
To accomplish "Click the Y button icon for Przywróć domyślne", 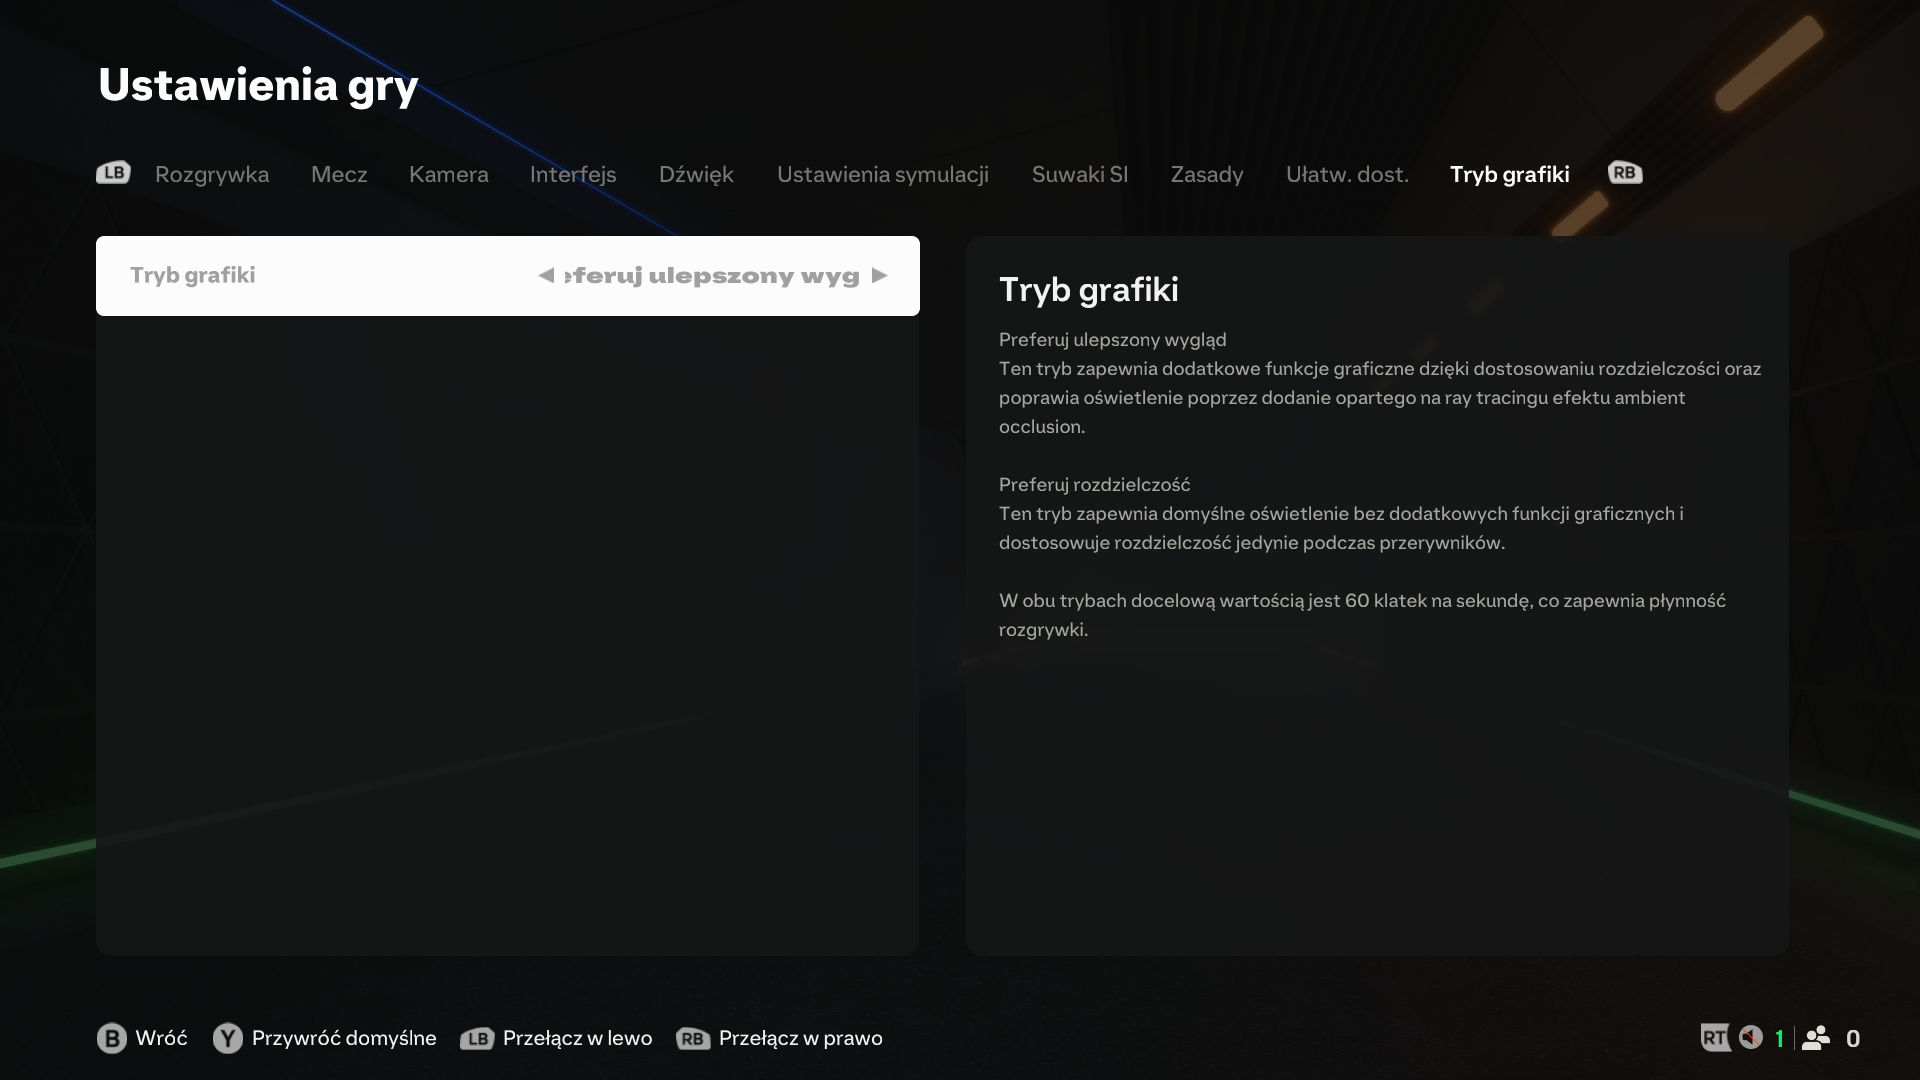I will click(228, 1038).
